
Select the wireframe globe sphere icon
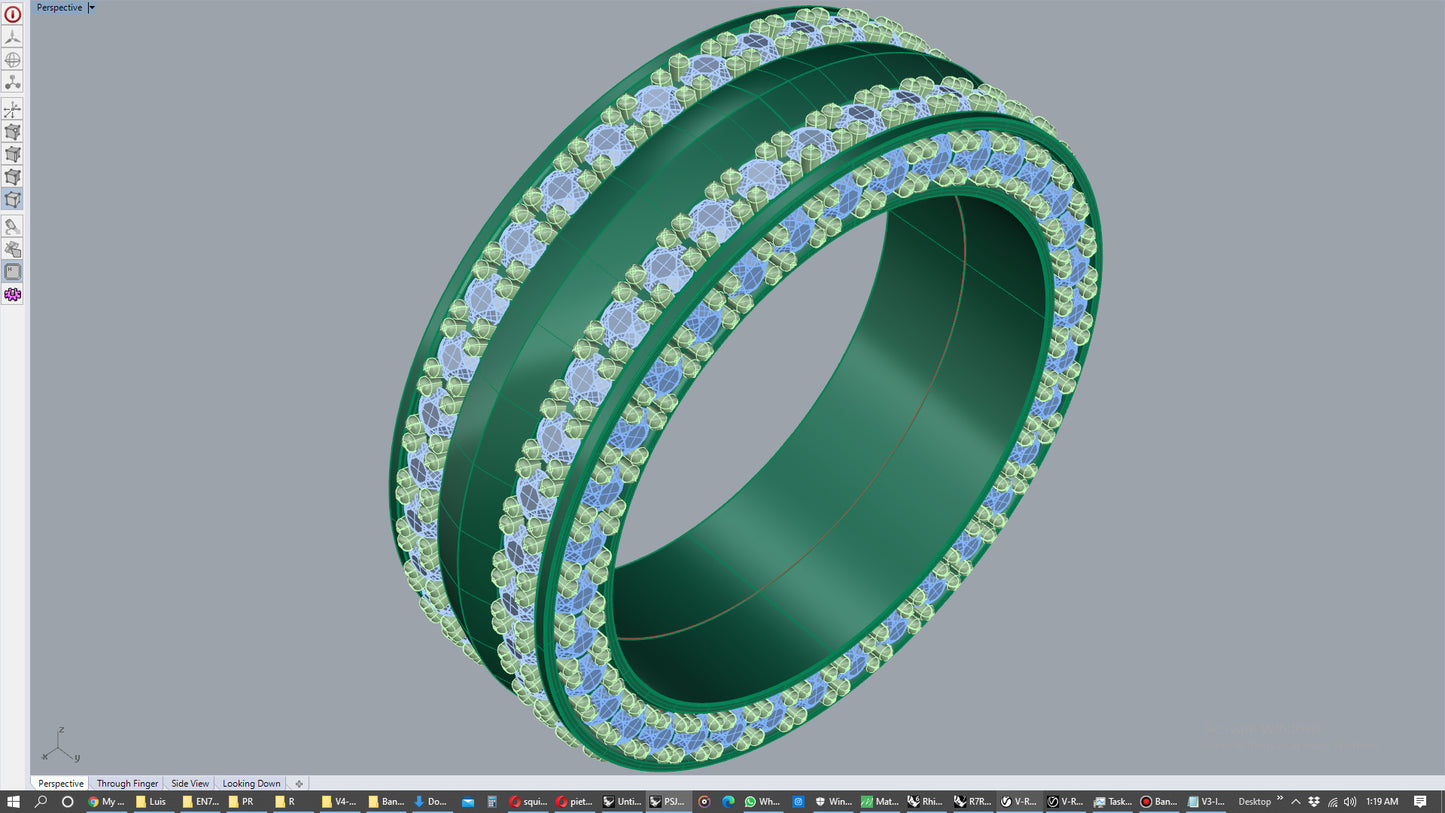(12, 60)
